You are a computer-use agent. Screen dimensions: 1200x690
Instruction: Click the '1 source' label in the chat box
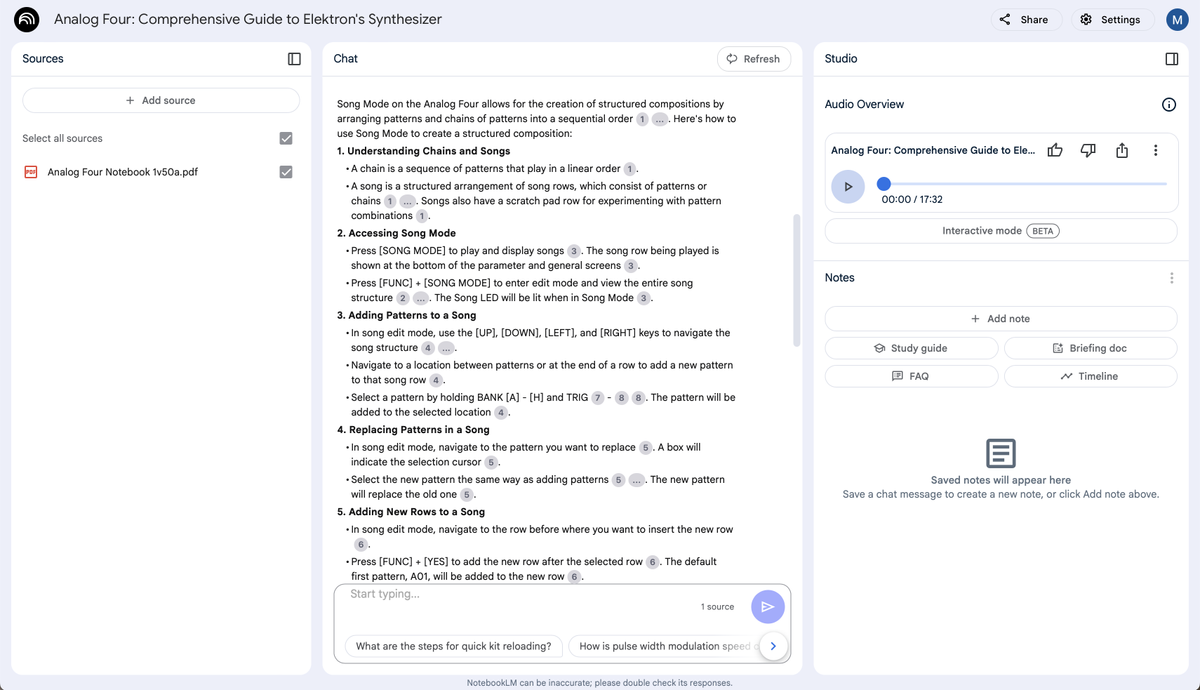coord(718,607)
